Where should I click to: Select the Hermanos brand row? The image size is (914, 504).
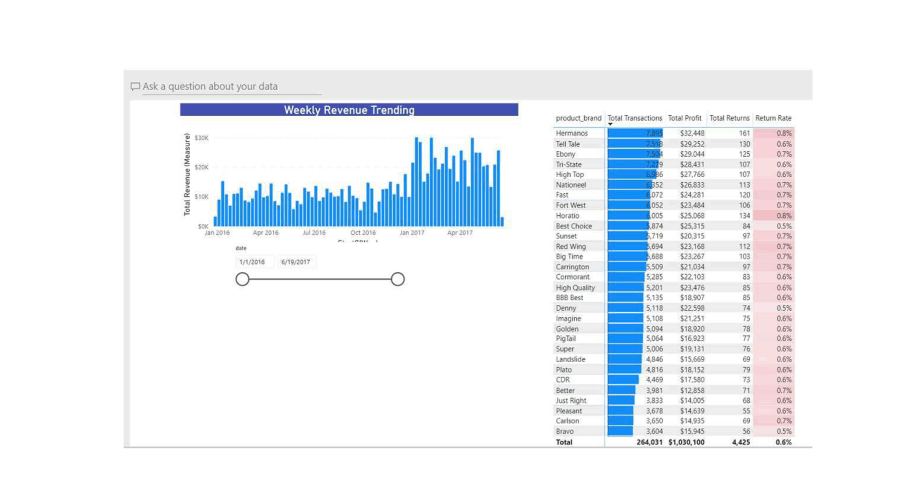point(572,133)
